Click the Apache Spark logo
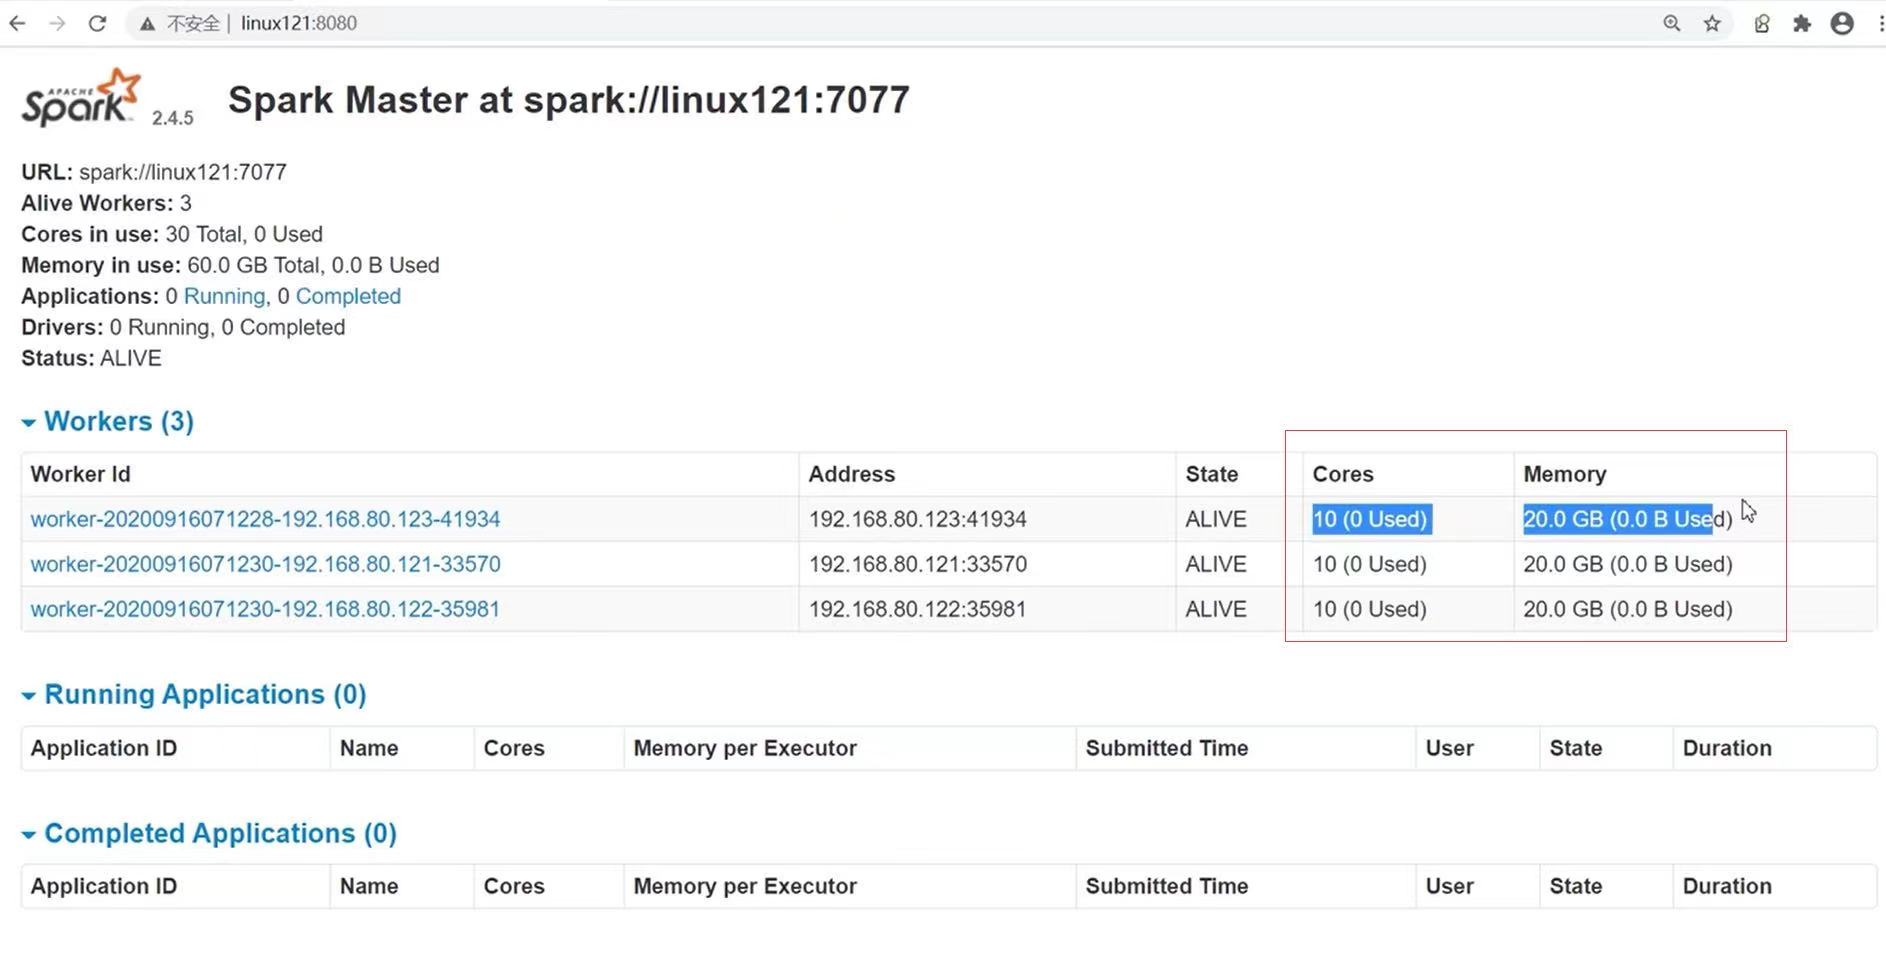 80,97
